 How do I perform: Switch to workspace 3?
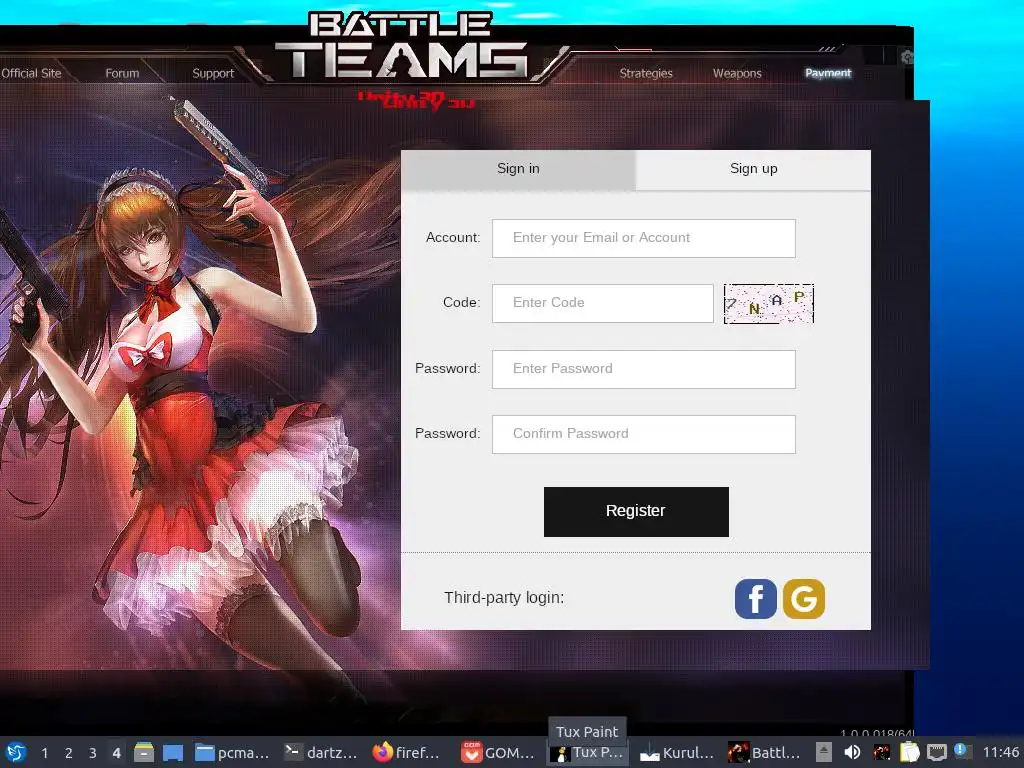[93, 753]
